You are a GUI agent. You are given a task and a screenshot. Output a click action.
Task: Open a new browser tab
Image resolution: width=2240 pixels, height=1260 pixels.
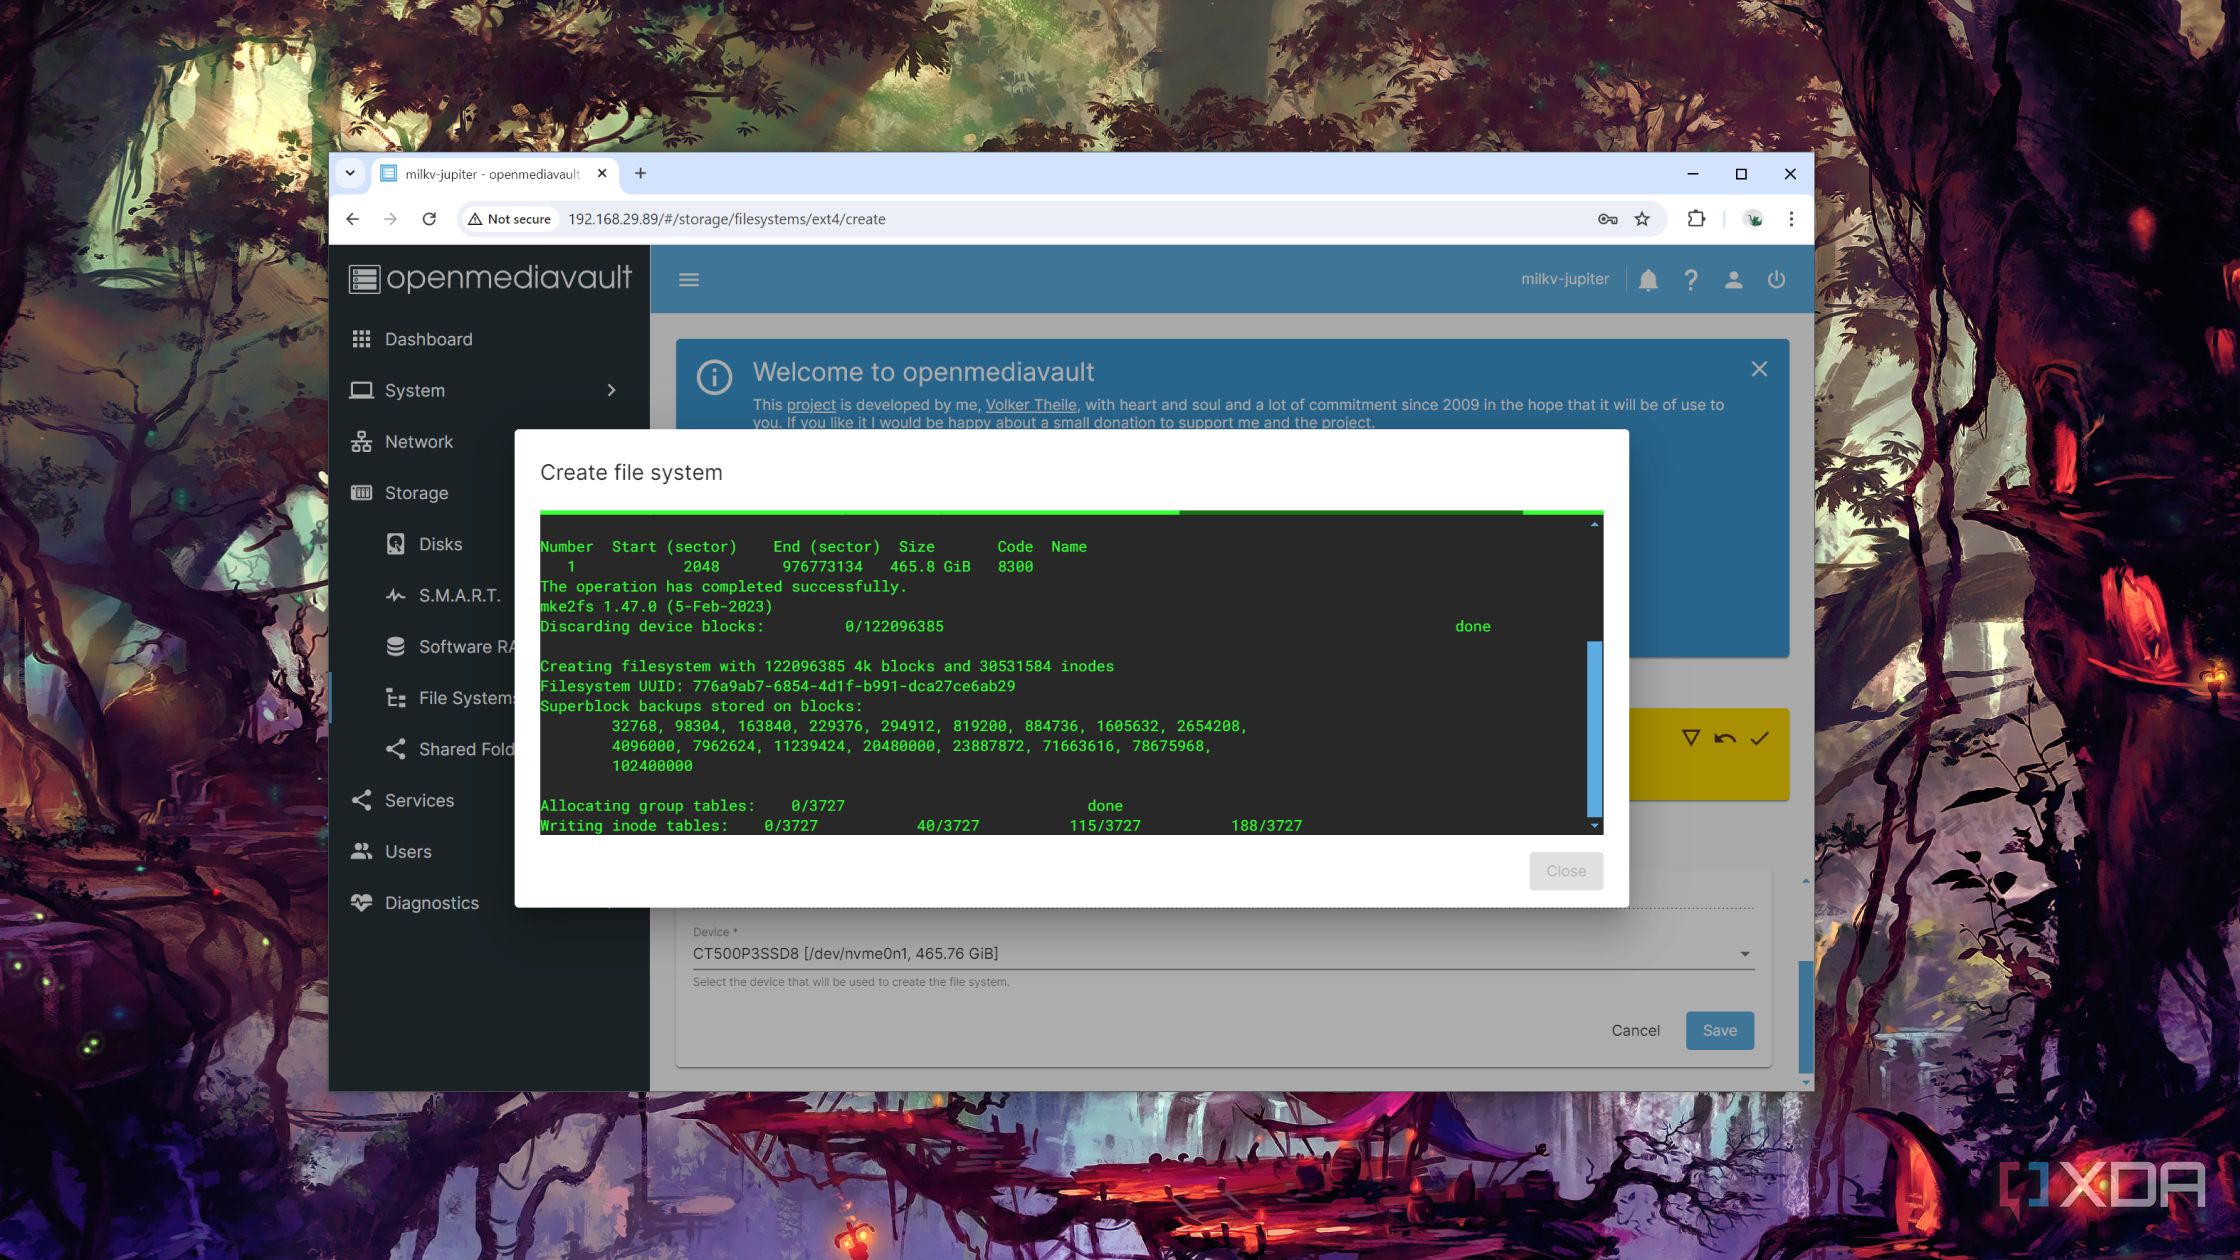pos(640,173)
